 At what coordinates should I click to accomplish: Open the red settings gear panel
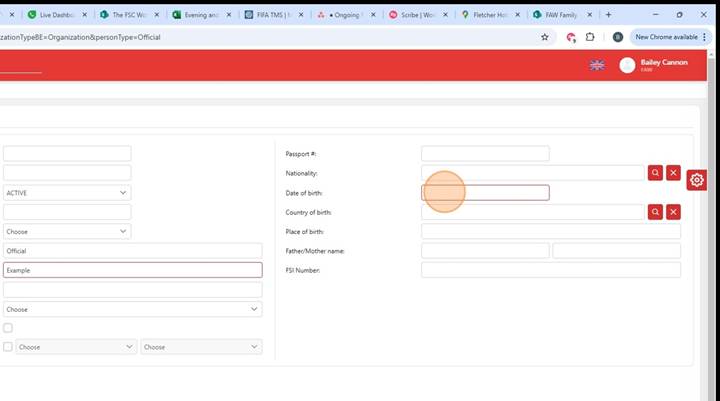[697, 180]
